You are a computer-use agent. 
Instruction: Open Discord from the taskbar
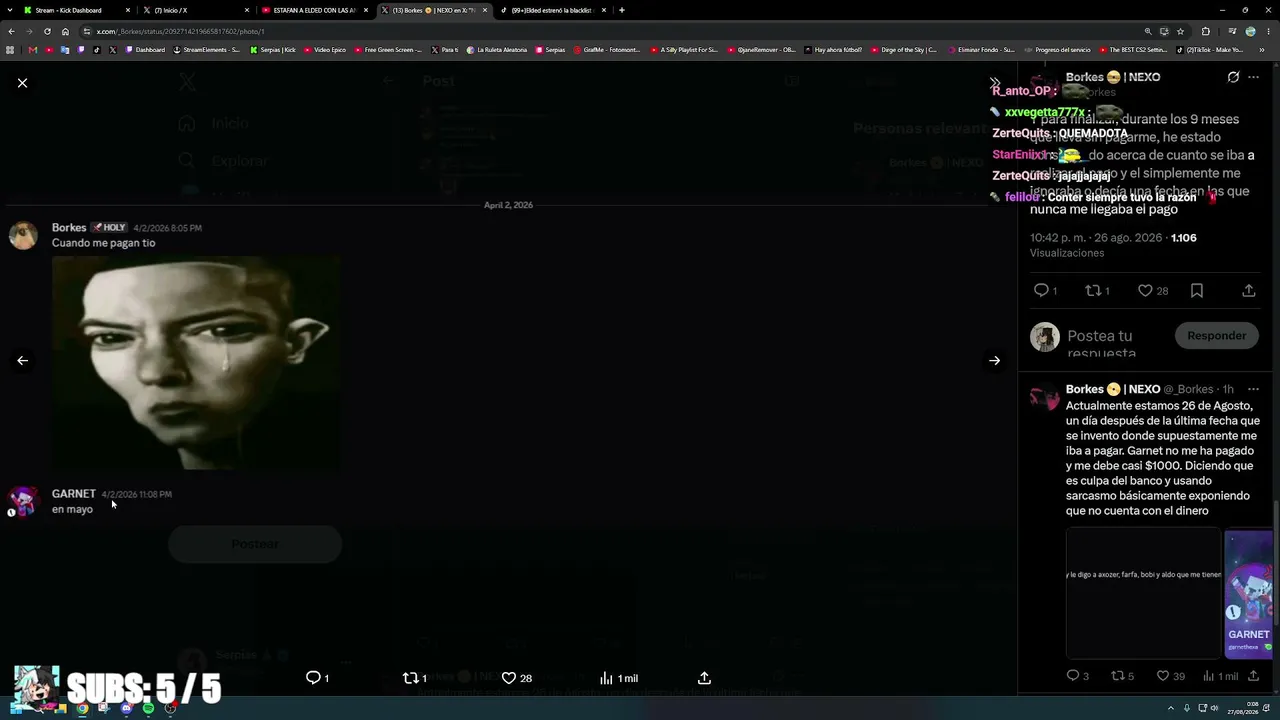[126, 708]
